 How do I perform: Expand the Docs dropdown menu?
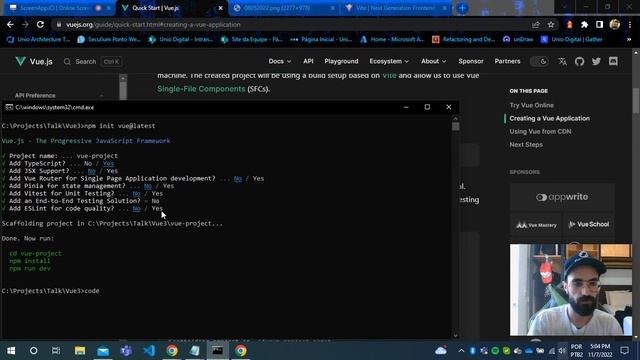(x=280, y=61)
